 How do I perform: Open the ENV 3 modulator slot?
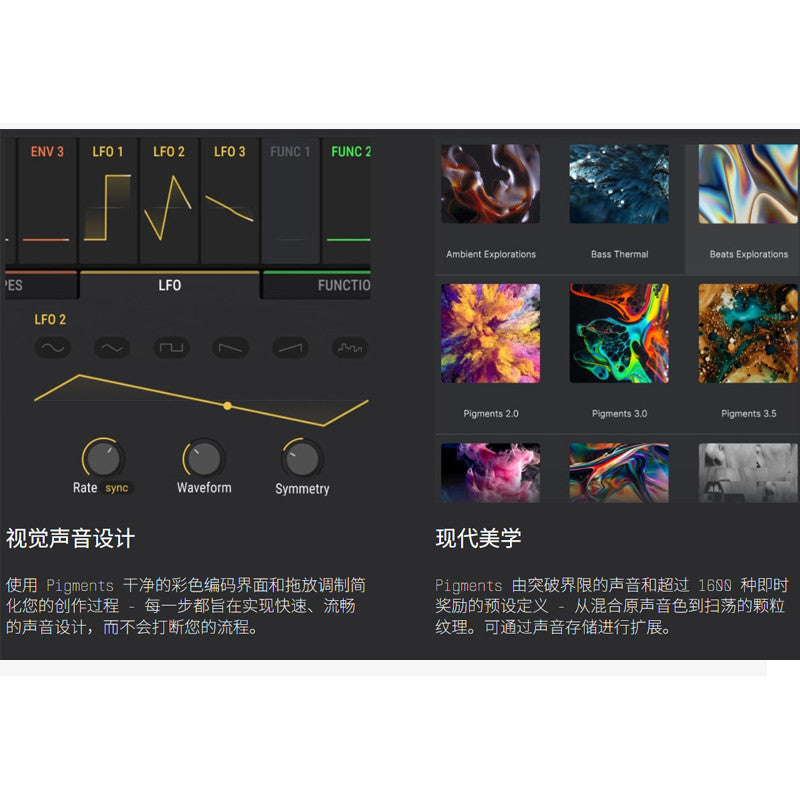click(47, 201)
